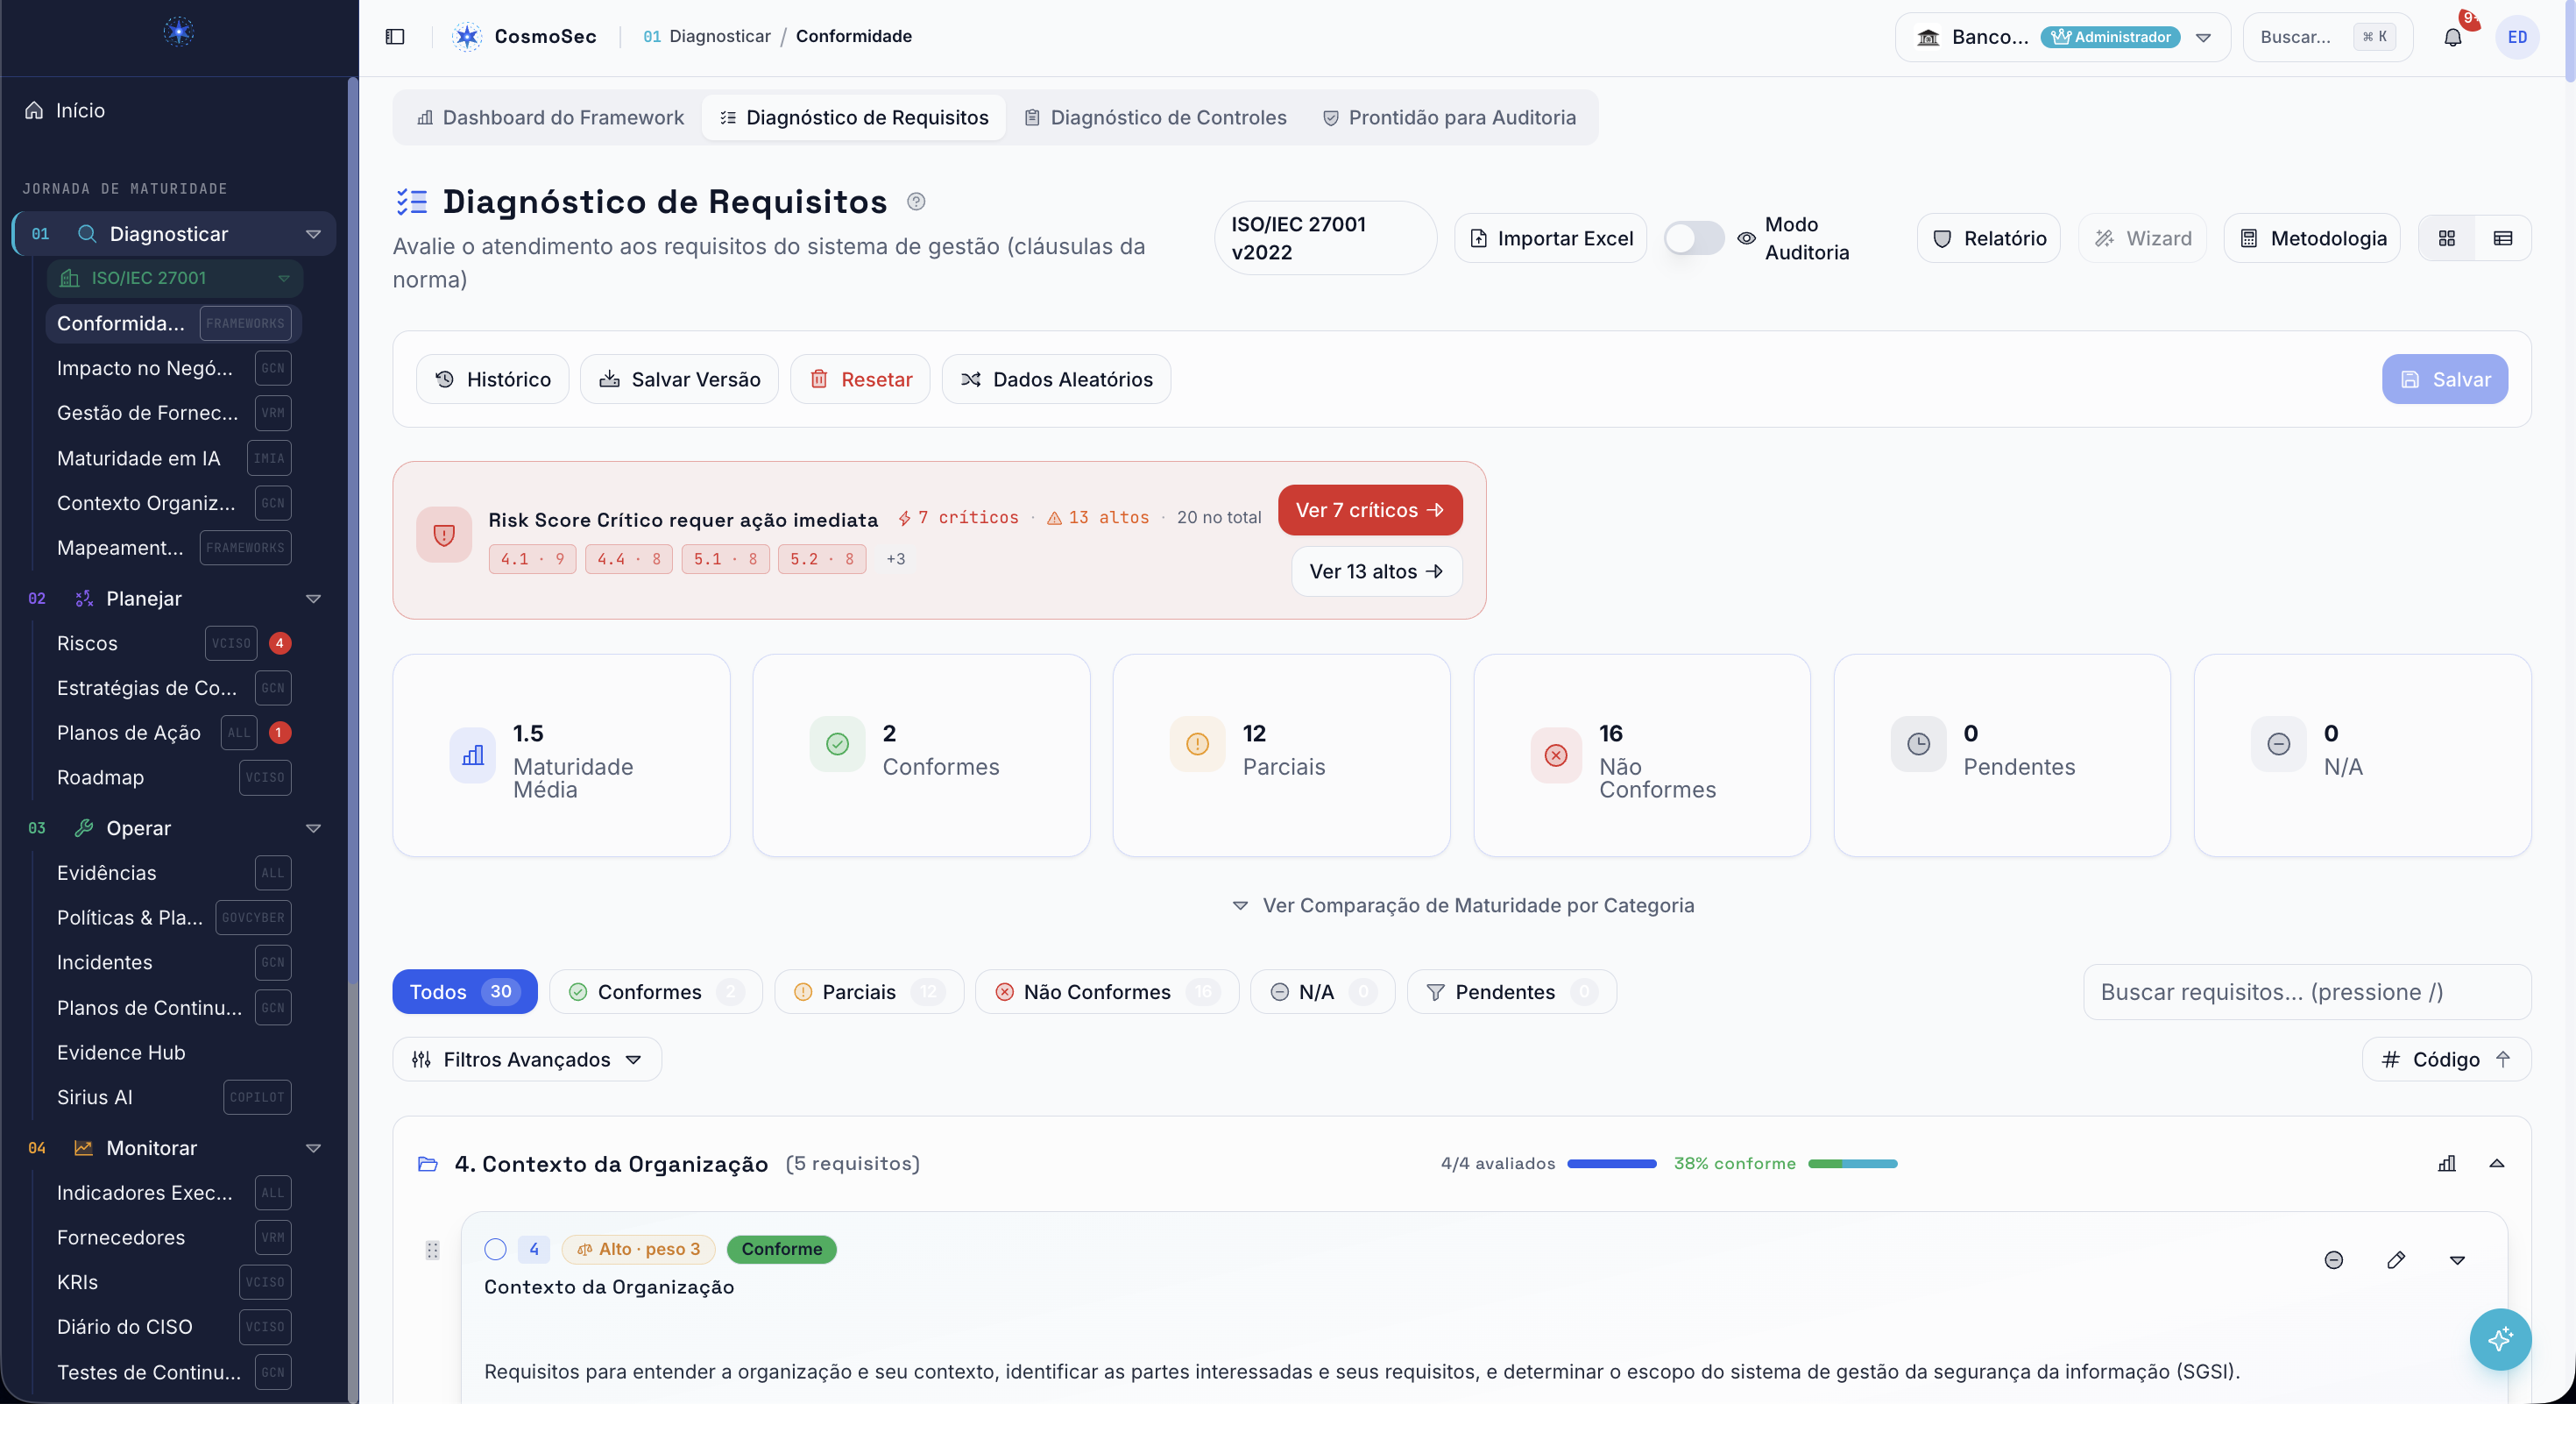Image resolution: width=2576 pixels, height=1432 pixels.
Task: Expand Filtros Avançados dropdown
Action: coord(527,1059)
